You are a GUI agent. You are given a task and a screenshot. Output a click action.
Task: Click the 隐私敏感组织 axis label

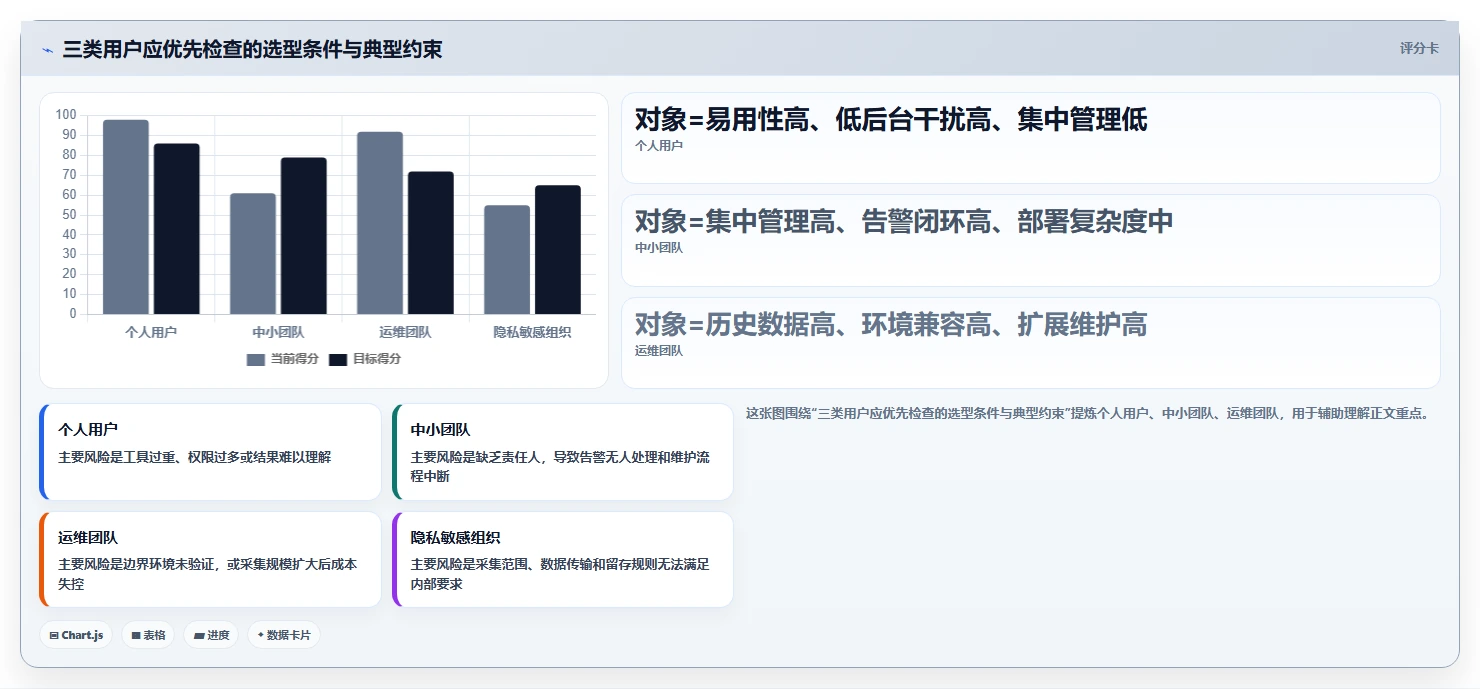(532, 332)
